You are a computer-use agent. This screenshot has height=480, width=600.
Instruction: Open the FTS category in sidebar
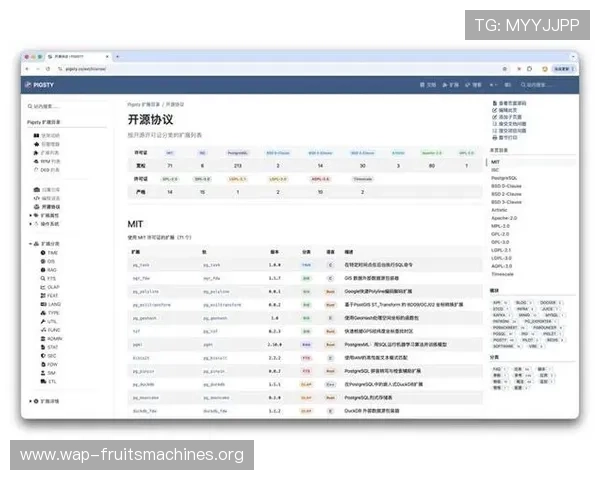click(x=48, y=279)
